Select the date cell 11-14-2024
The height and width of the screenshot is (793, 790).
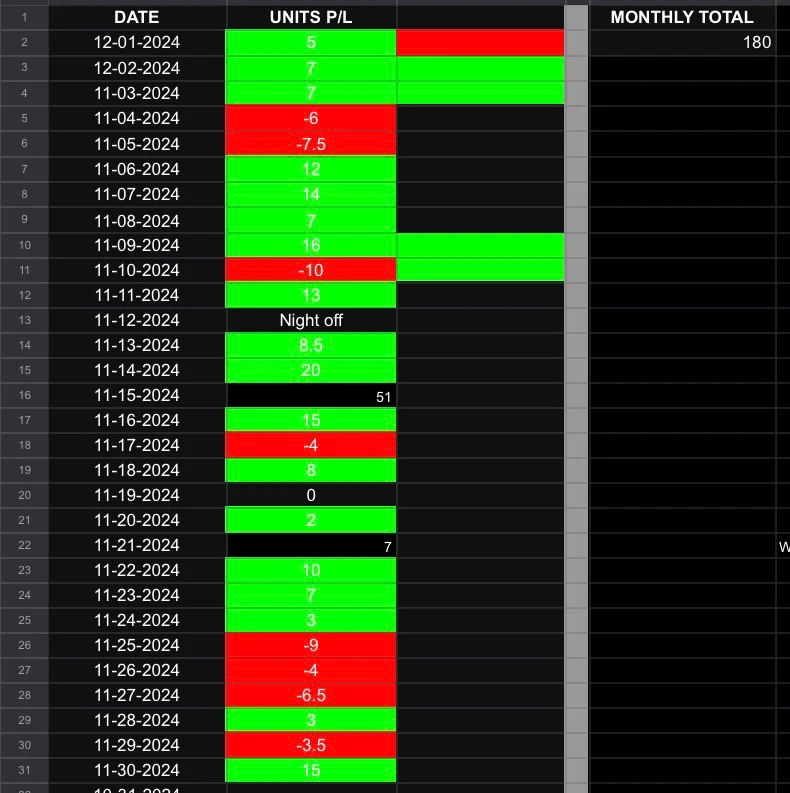137,370
